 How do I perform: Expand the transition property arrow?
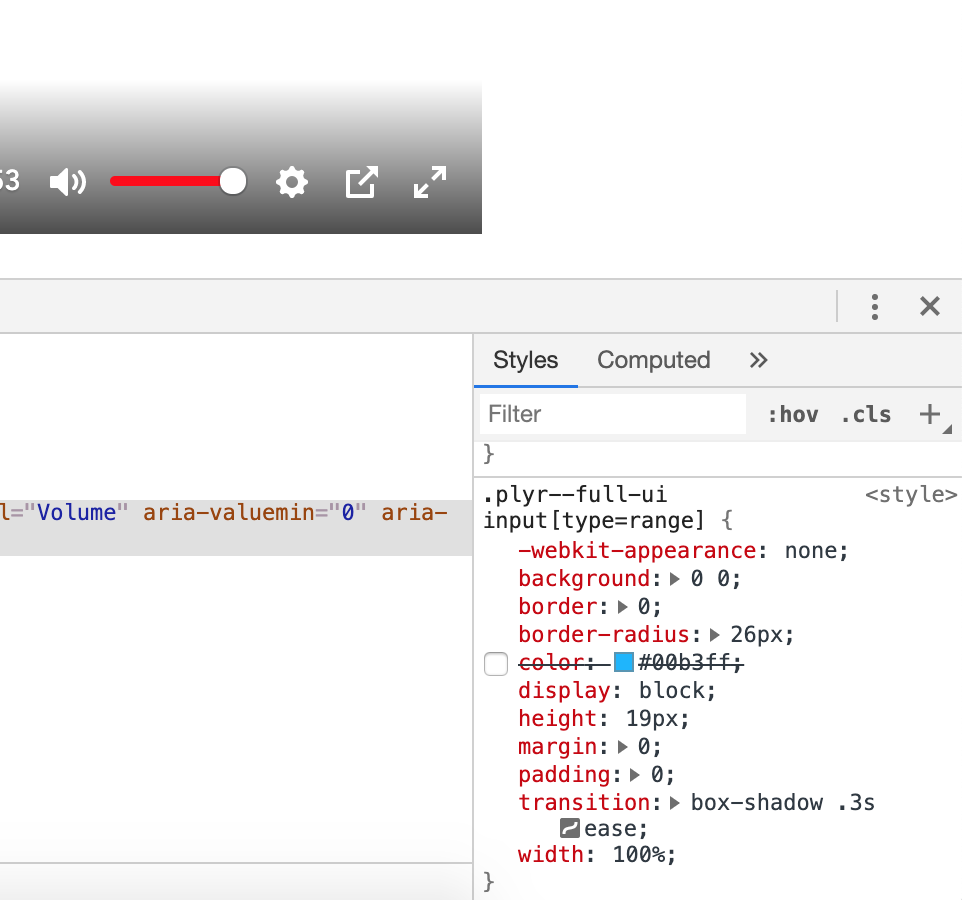pos(673,802)
